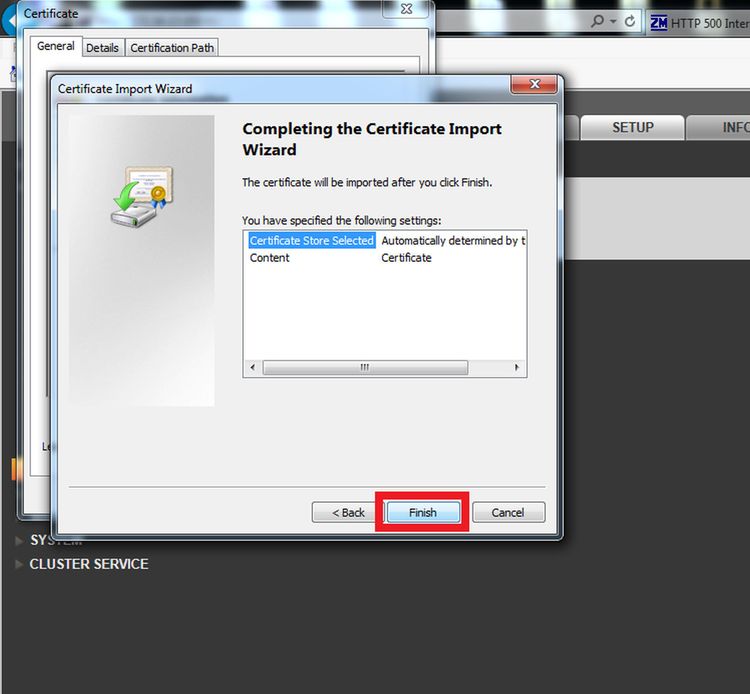The width and height of the screenshot is (750, 694).
Task: Click the settings list left scroll arrow
Action: coord(253,367)
